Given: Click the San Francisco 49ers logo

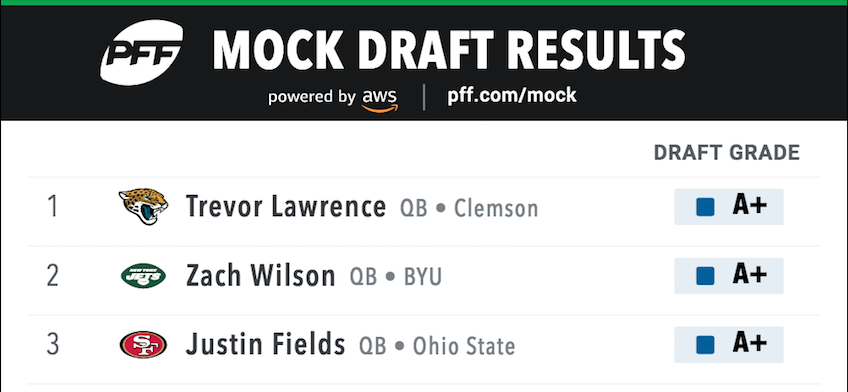Looking at the screenshot, I should point(143,344).
